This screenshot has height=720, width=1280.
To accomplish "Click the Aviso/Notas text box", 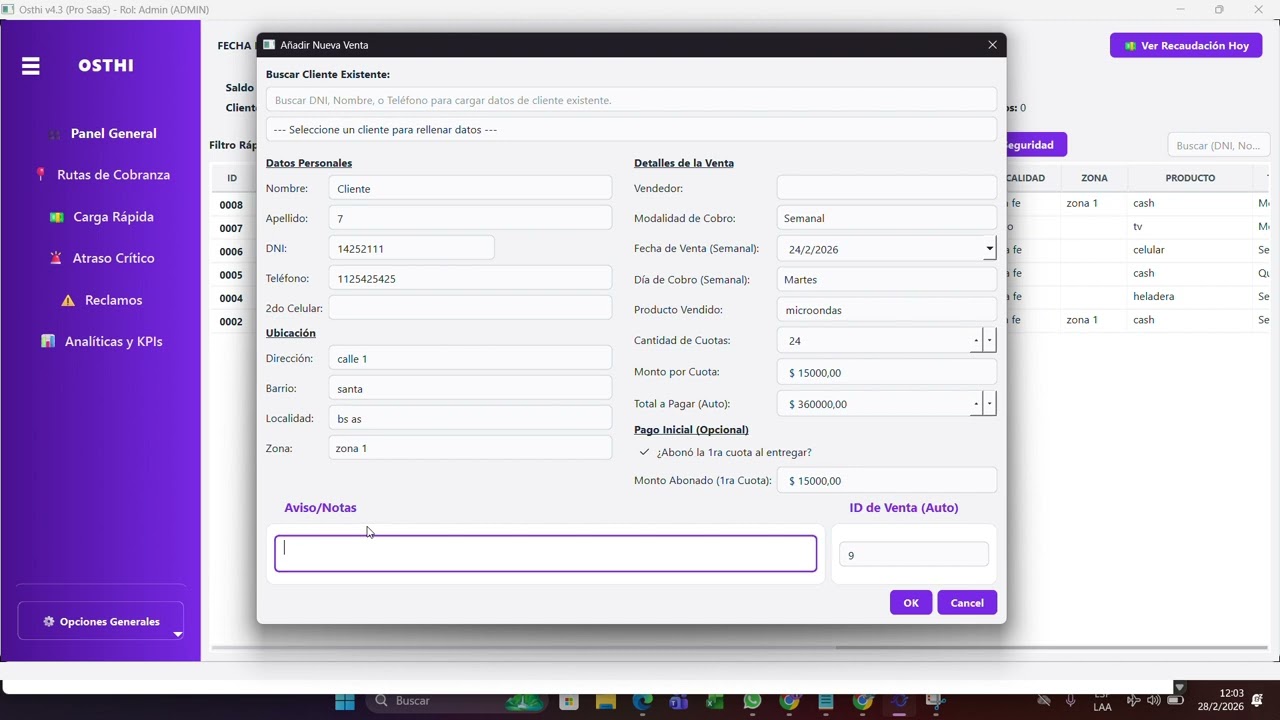I will coord(545,554).
